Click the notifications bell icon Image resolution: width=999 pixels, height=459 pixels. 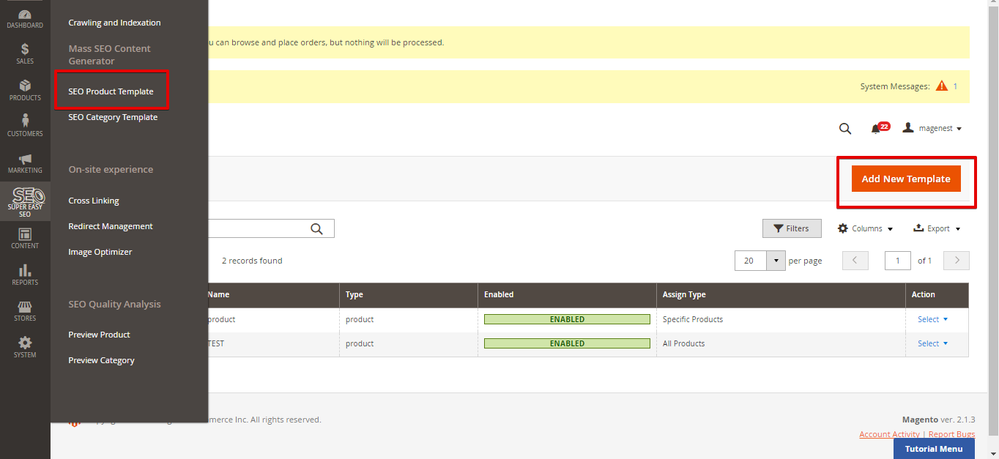(x=877, y=129)
